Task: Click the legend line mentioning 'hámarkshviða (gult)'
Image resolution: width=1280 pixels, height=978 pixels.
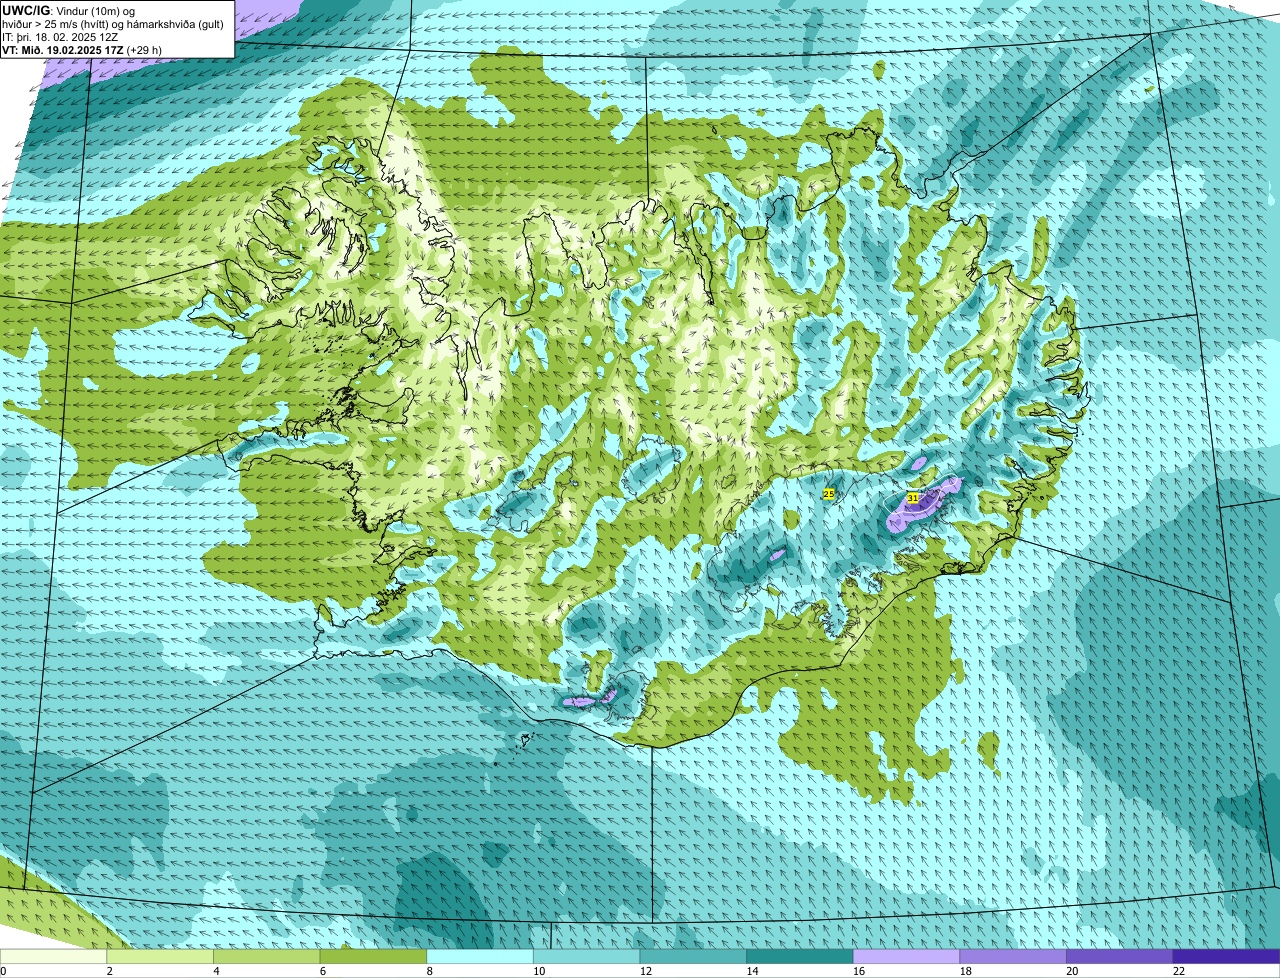Action: click(x=113, y=23)
